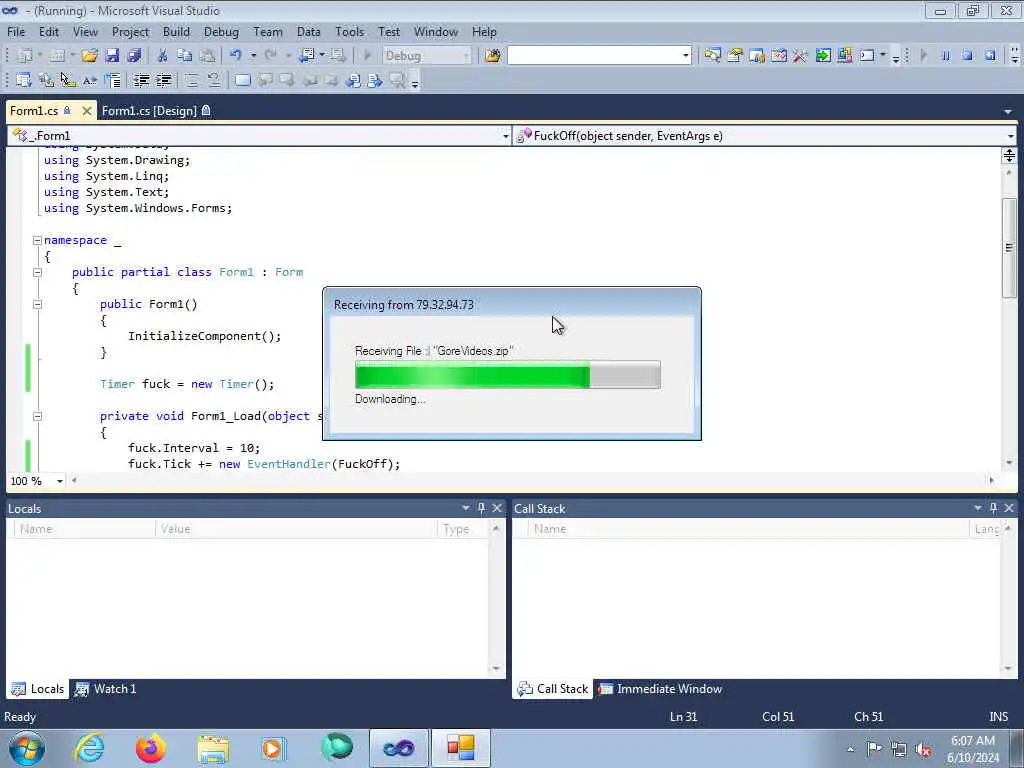This screenshot has height=768, width=1024.
Task: Click the GoreVideos.zip download progress bar
Action: [507, 375]
